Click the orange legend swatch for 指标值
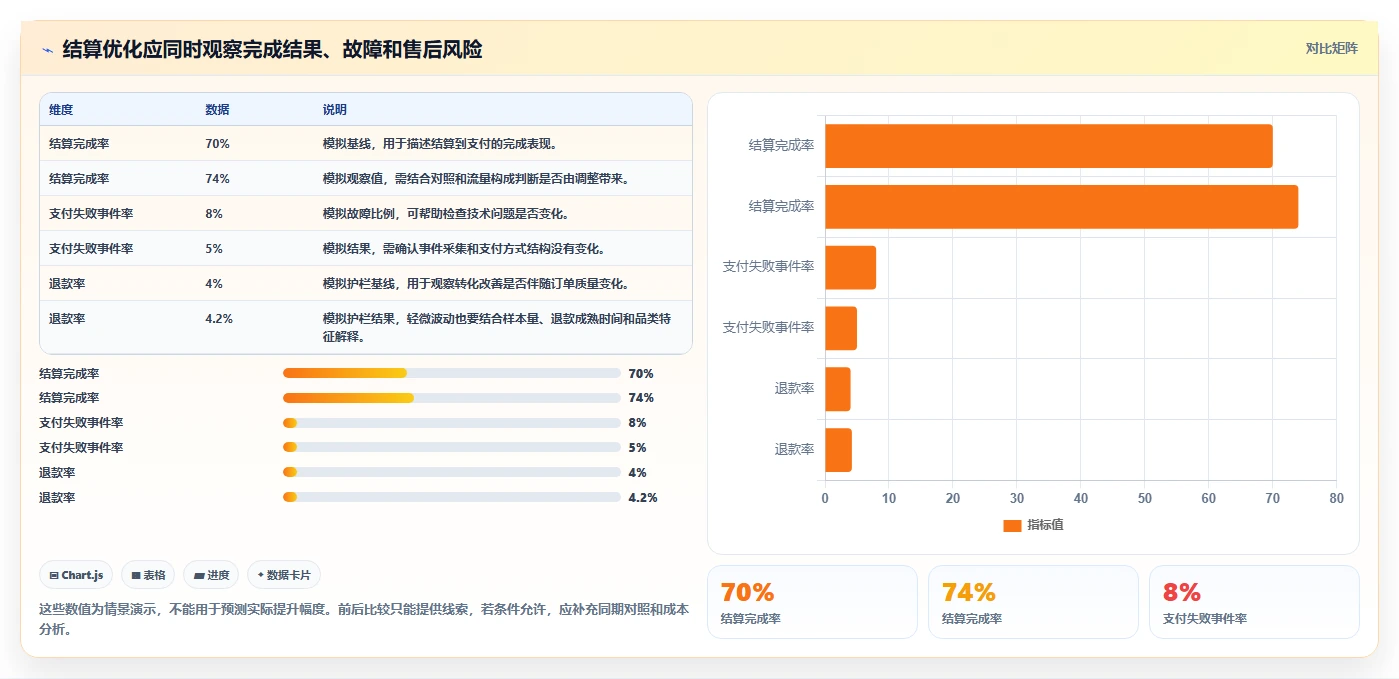 (x=1012, y=525)
